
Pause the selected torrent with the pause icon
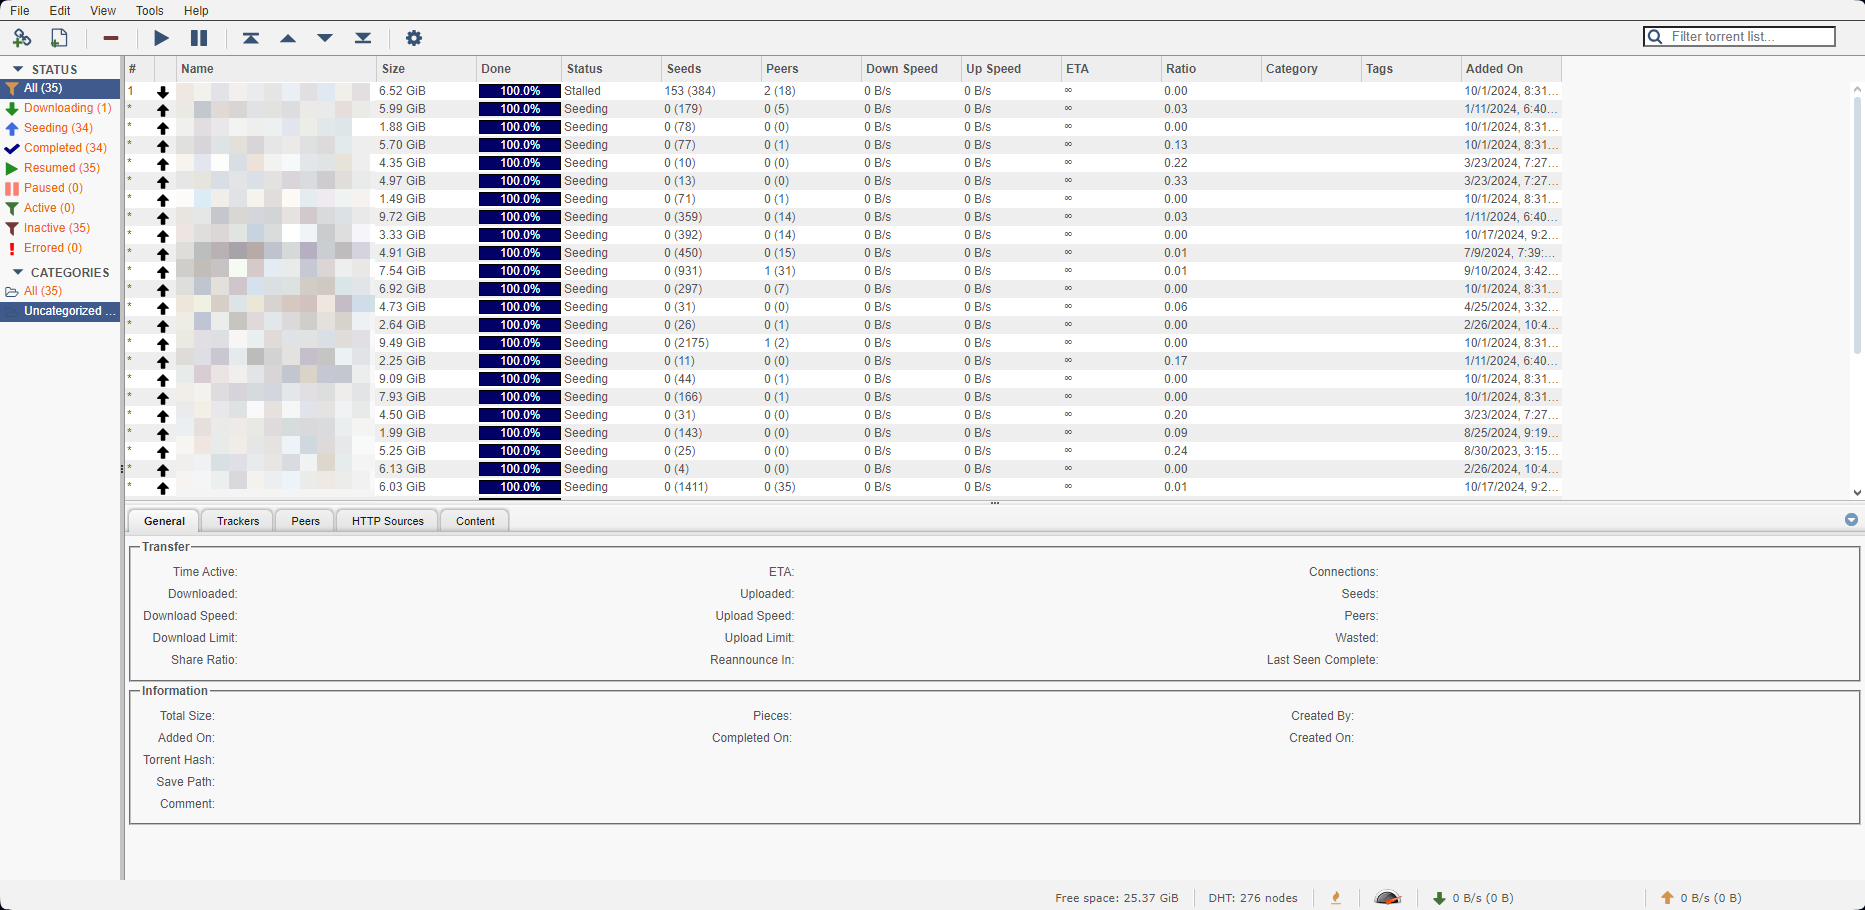(199, 38)
